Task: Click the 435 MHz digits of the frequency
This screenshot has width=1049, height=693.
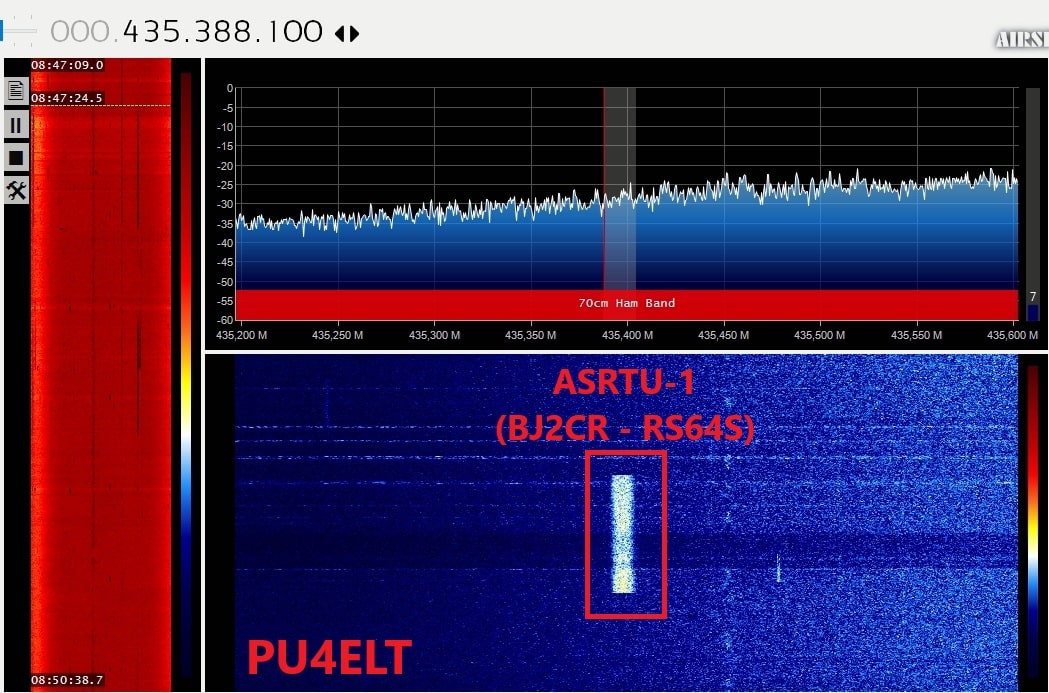Action: 153,32
